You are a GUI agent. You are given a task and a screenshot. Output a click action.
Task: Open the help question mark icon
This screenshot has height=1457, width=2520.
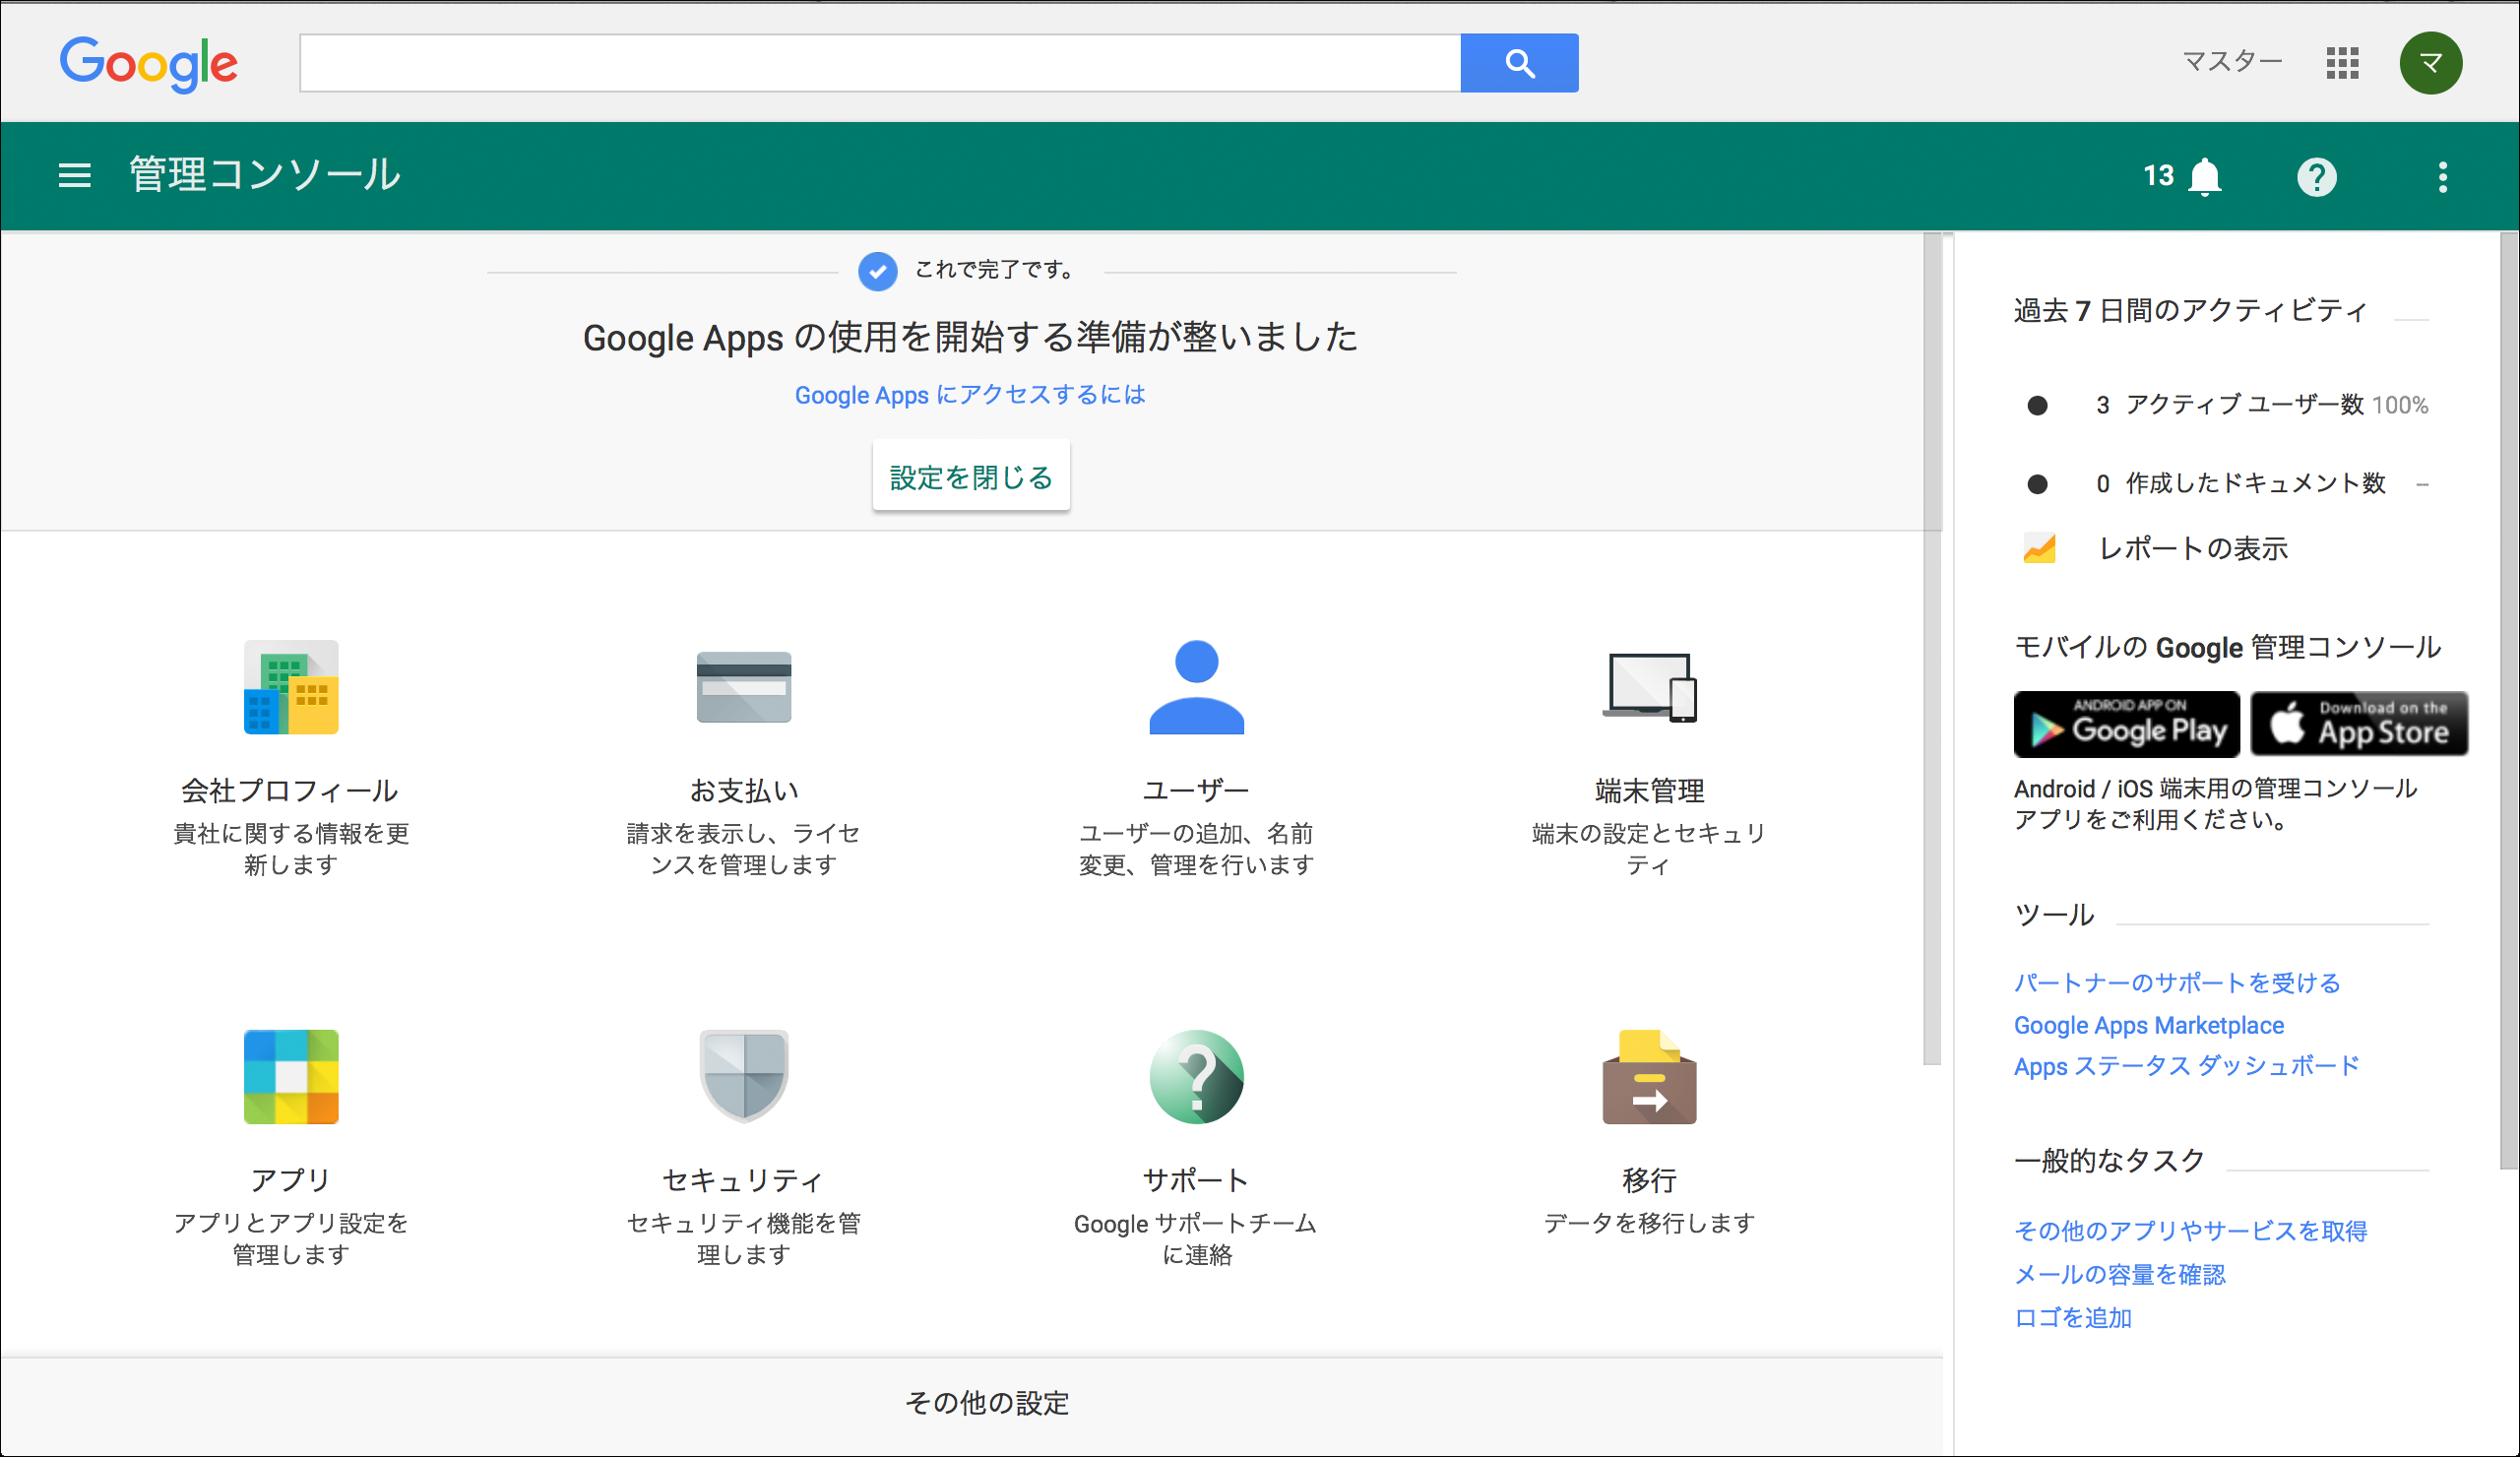[x=2316, y=177]
